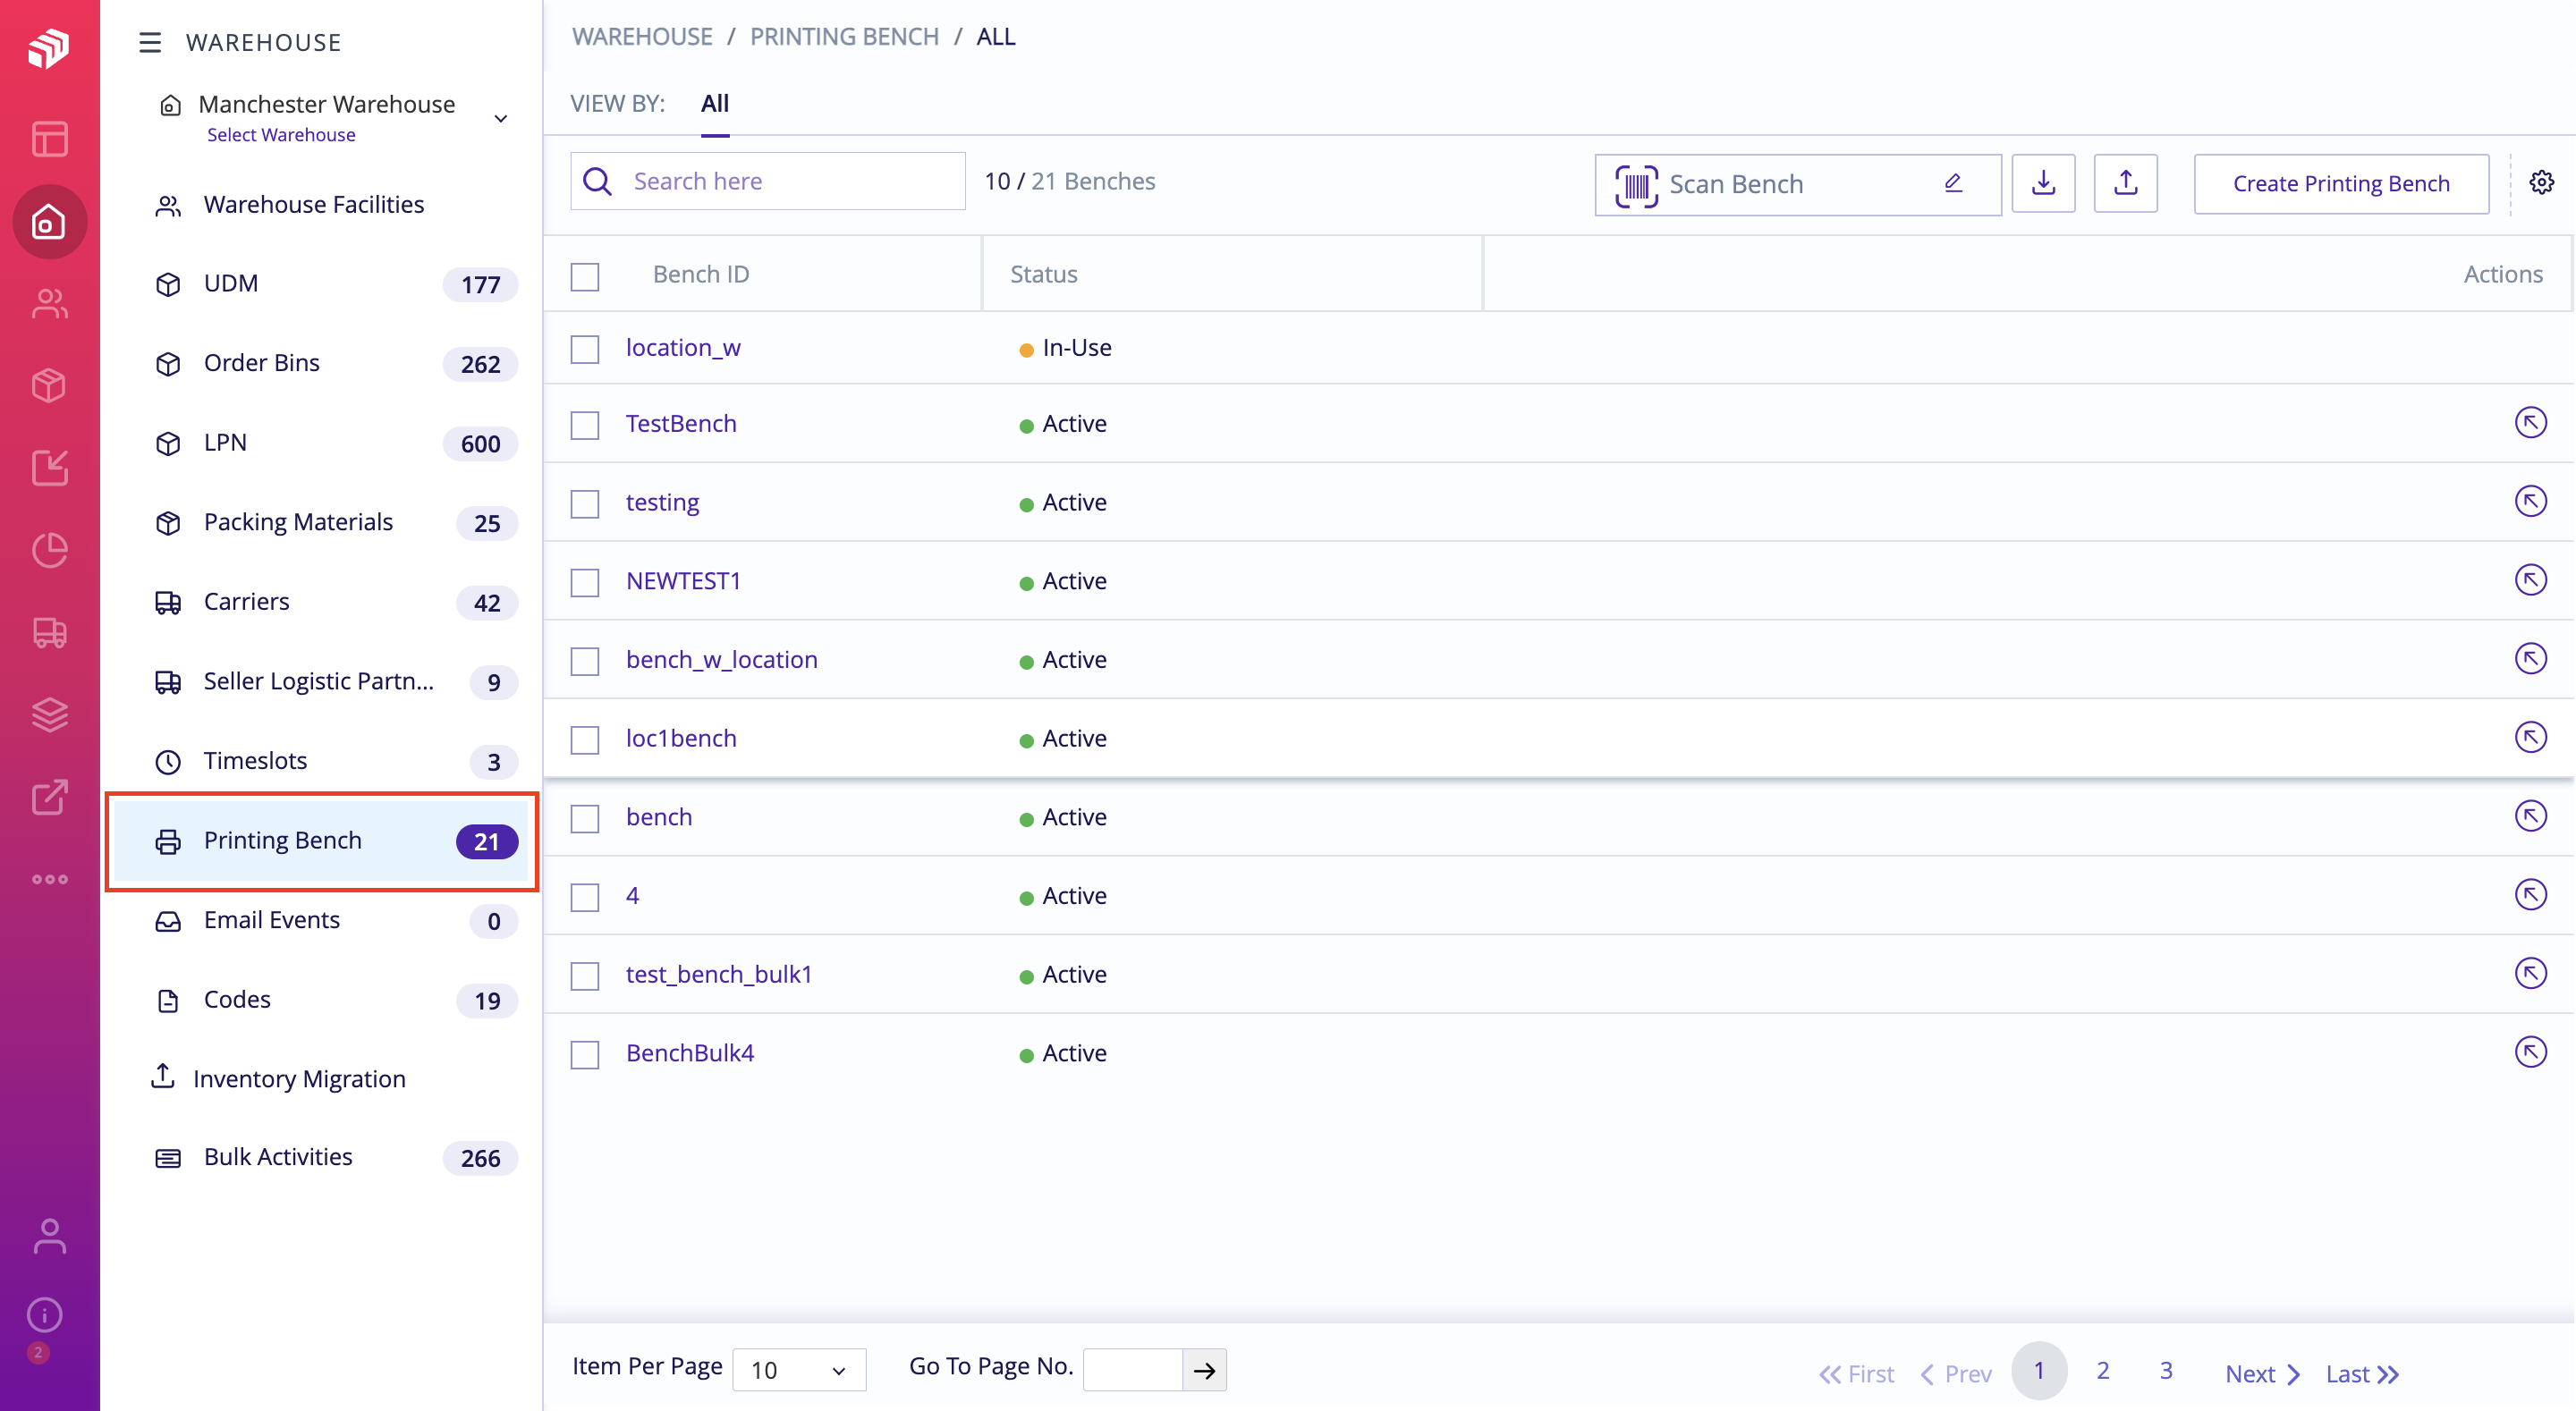Check the bench row checkbox

point(585,819)
